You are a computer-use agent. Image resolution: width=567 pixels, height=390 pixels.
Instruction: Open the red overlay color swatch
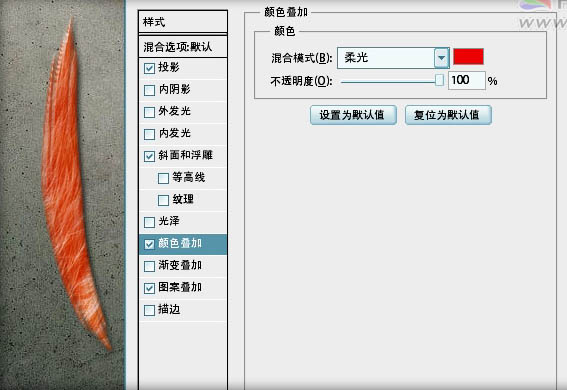468,57
